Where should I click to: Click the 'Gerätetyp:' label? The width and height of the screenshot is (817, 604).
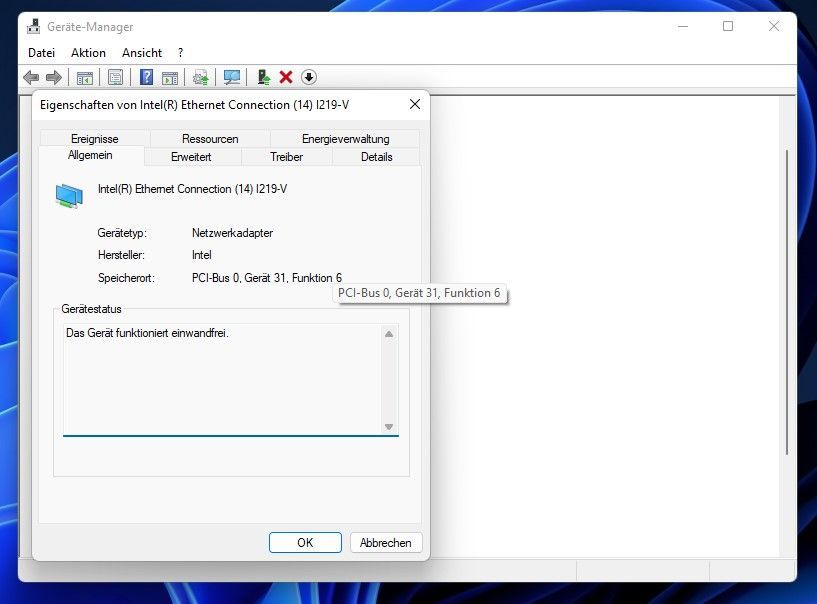coord(122,233)
